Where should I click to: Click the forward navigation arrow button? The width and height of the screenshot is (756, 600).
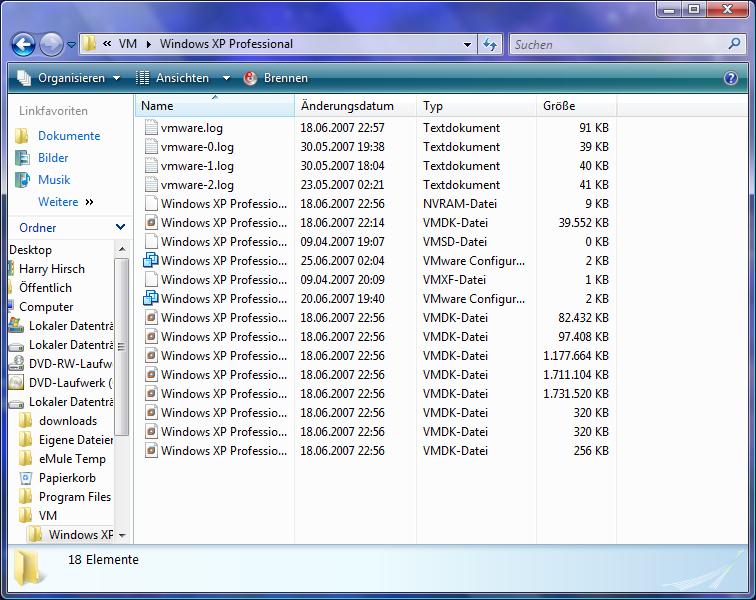pos(51,44)
